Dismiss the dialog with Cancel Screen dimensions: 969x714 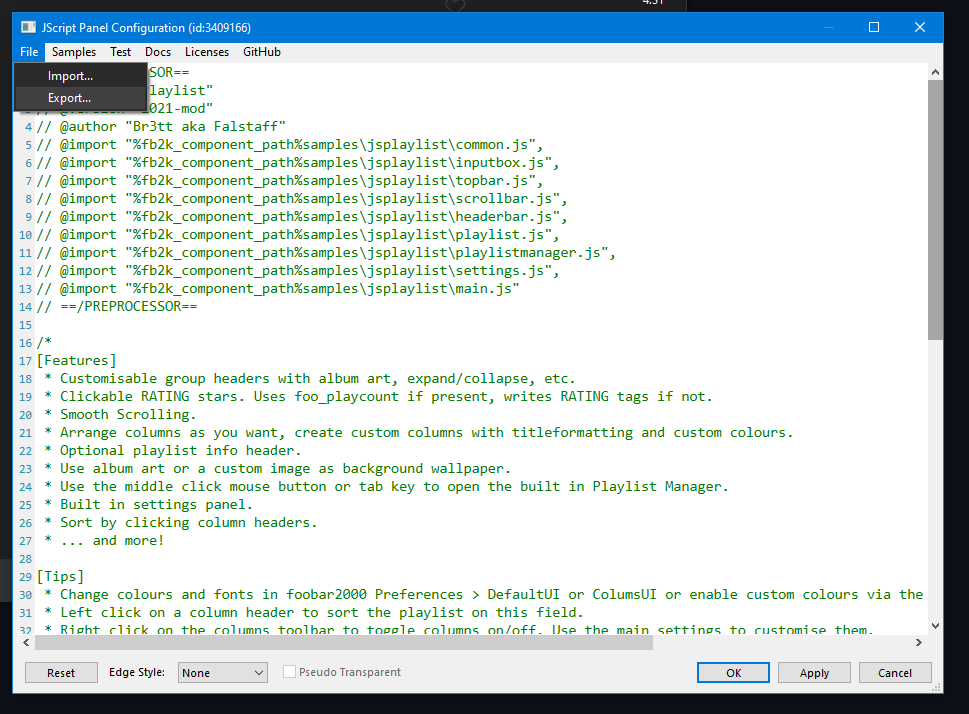click(894, 672)
